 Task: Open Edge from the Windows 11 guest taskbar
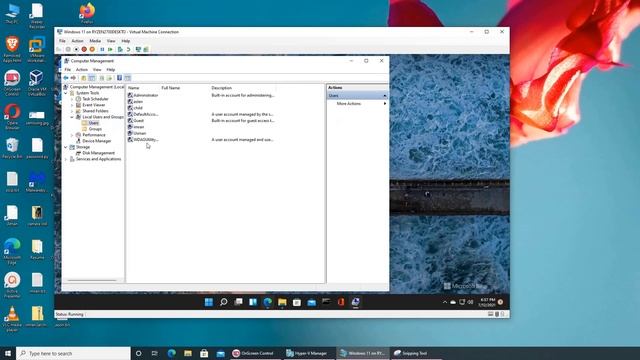point(268,302)
